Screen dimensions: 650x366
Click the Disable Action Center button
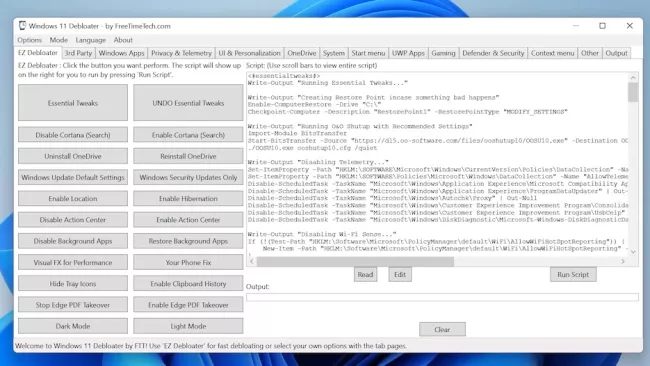point(73,220)
